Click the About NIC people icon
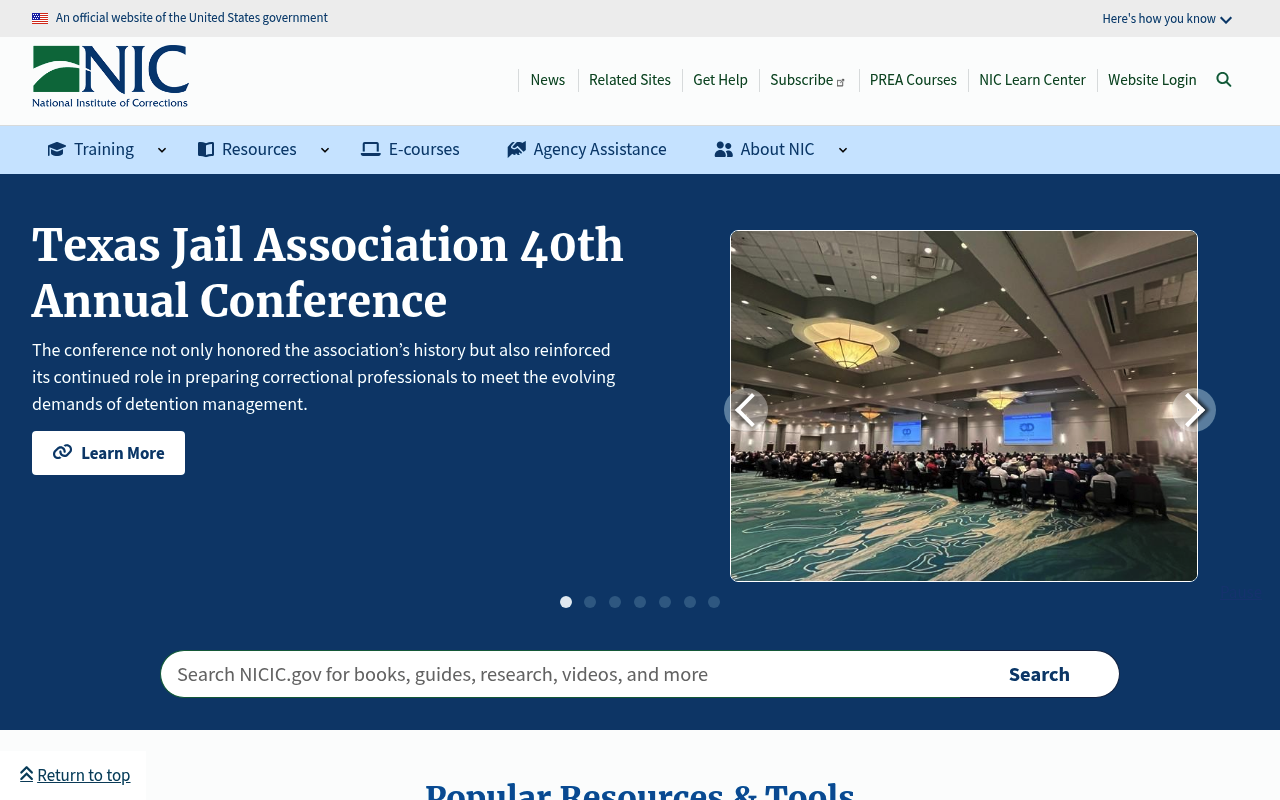 tap(724, 149)
